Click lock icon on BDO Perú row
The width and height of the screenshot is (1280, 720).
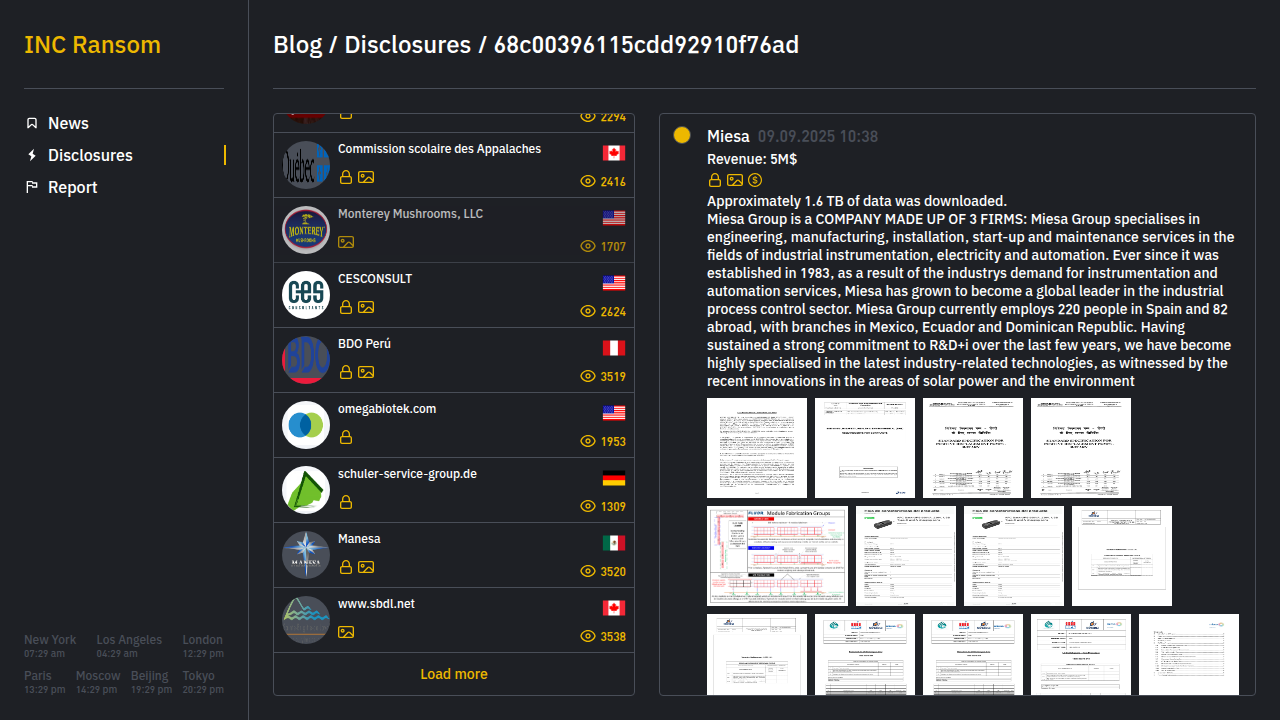[346, 372]
